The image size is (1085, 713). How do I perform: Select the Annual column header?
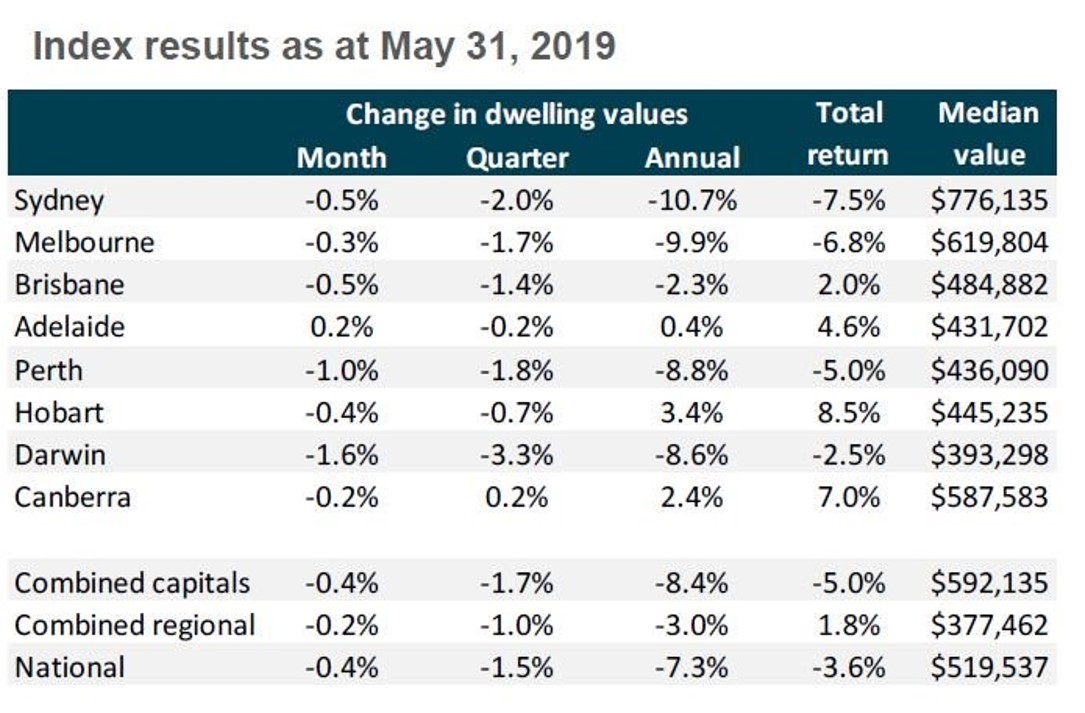tap(692, 158)
